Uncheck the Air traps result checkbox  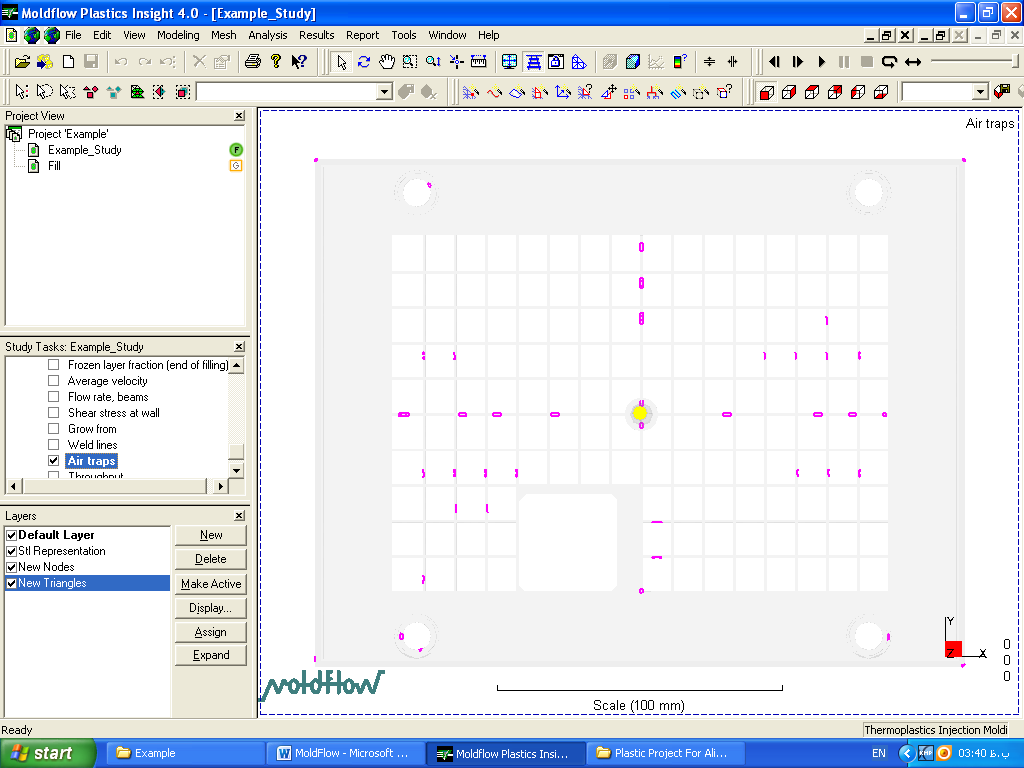coord(54,461)
